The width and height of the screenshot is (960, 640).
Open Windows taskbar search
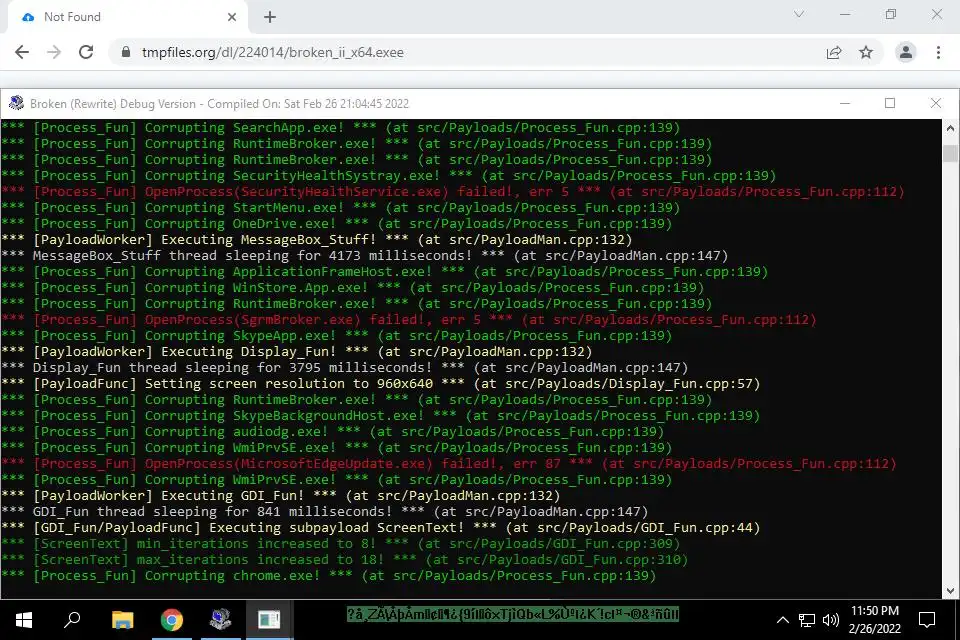(72, 620)
